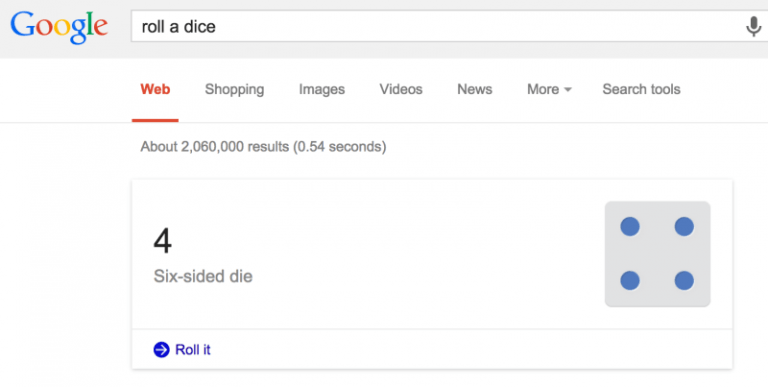Click the Roll it link text
Image resolution: width=768 pixels, height=387 pixels.
(x=193, y=350)
